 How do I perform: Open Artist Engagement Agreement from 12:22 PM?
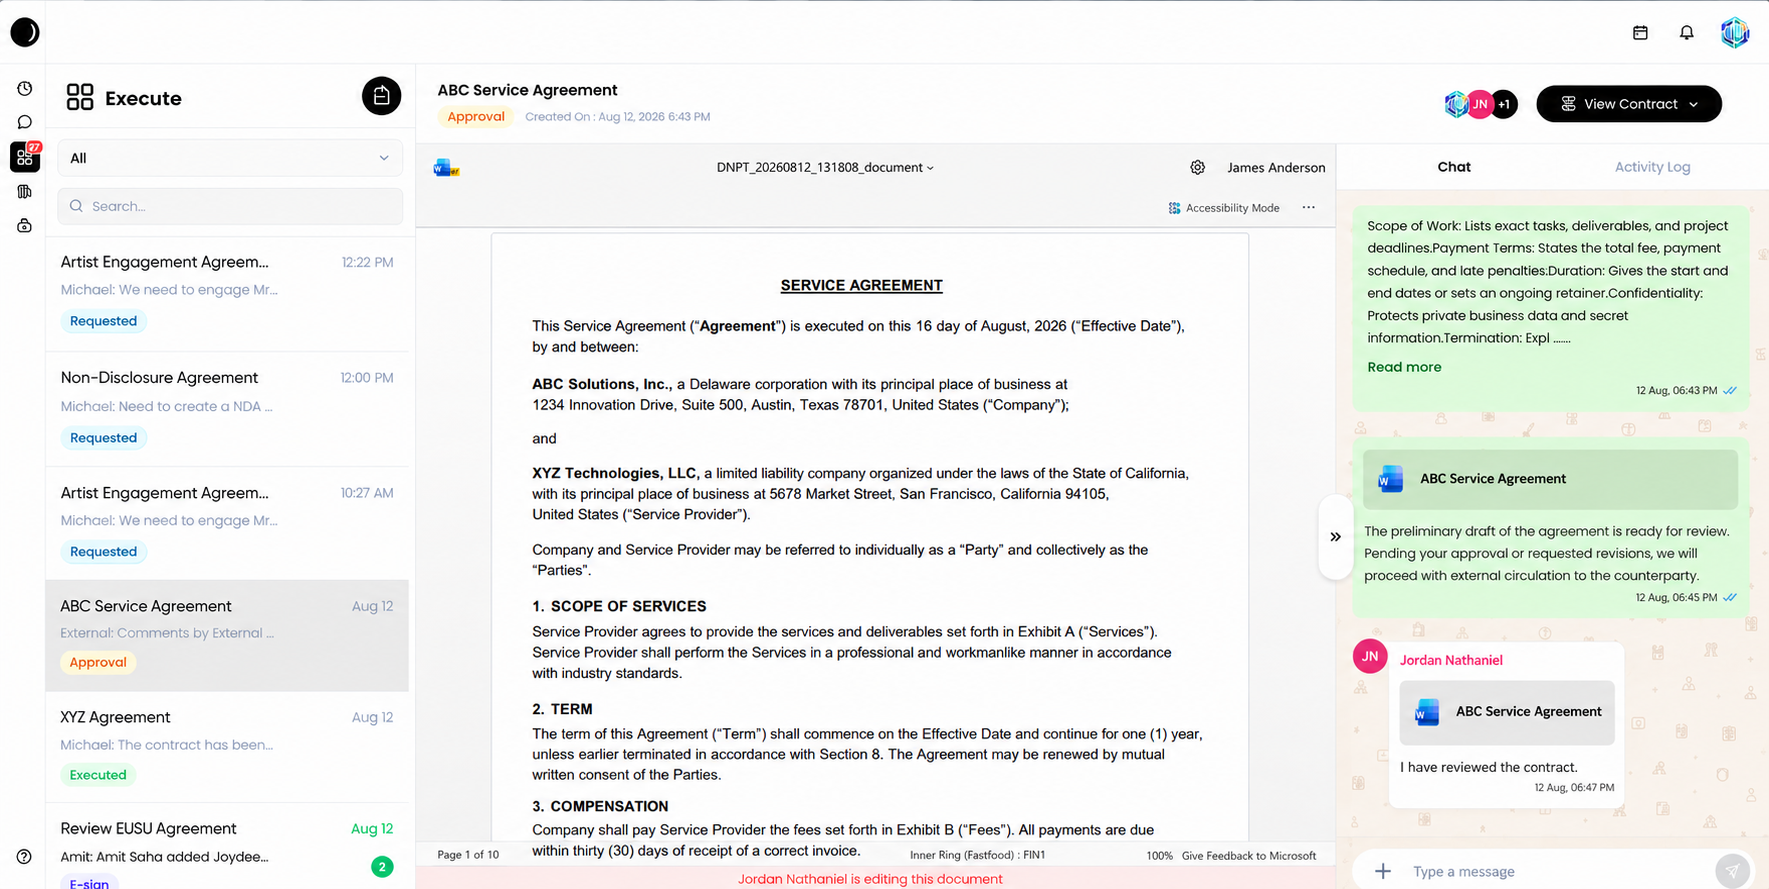pyautogui.click(x=227, y=292)
